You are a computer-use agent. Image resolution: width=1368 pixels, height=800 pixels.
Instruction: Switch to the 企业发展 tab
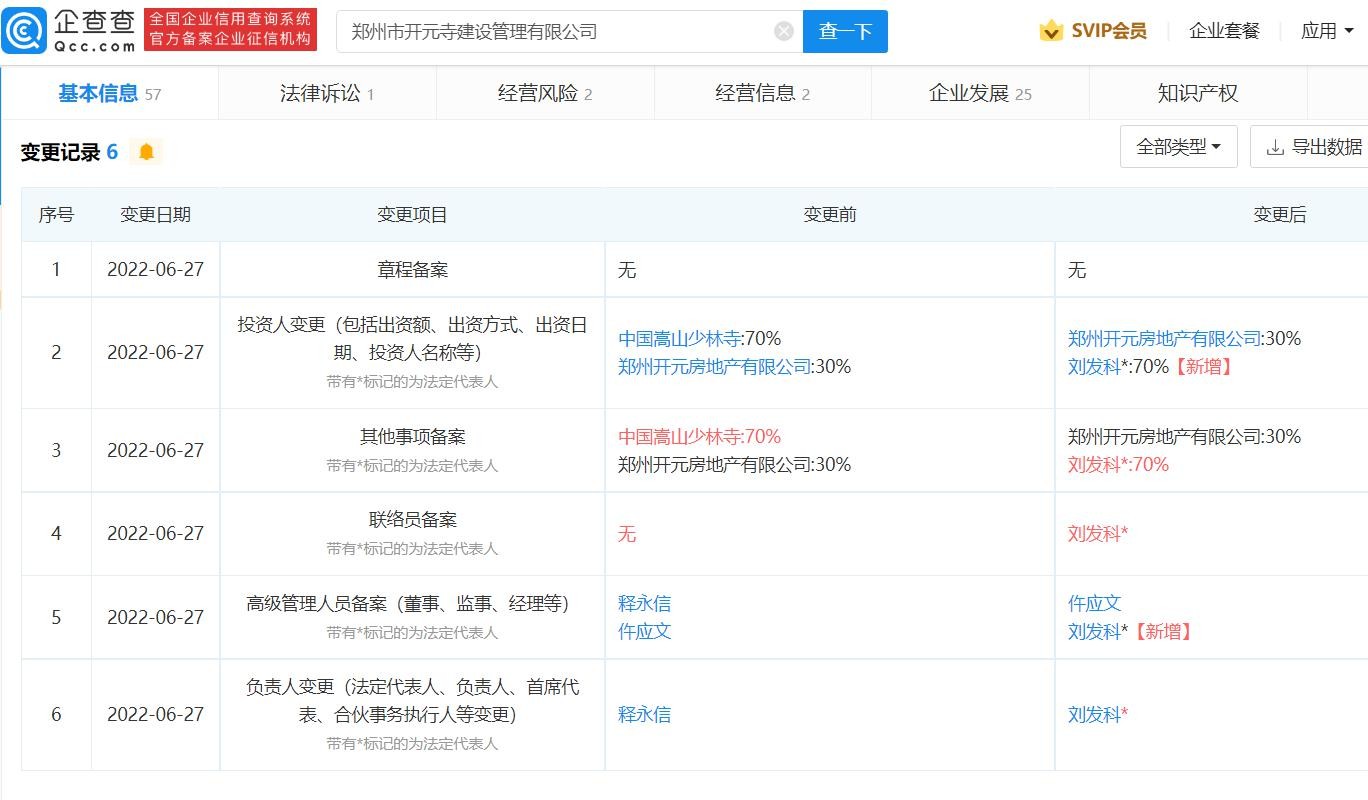pos(980,93)
